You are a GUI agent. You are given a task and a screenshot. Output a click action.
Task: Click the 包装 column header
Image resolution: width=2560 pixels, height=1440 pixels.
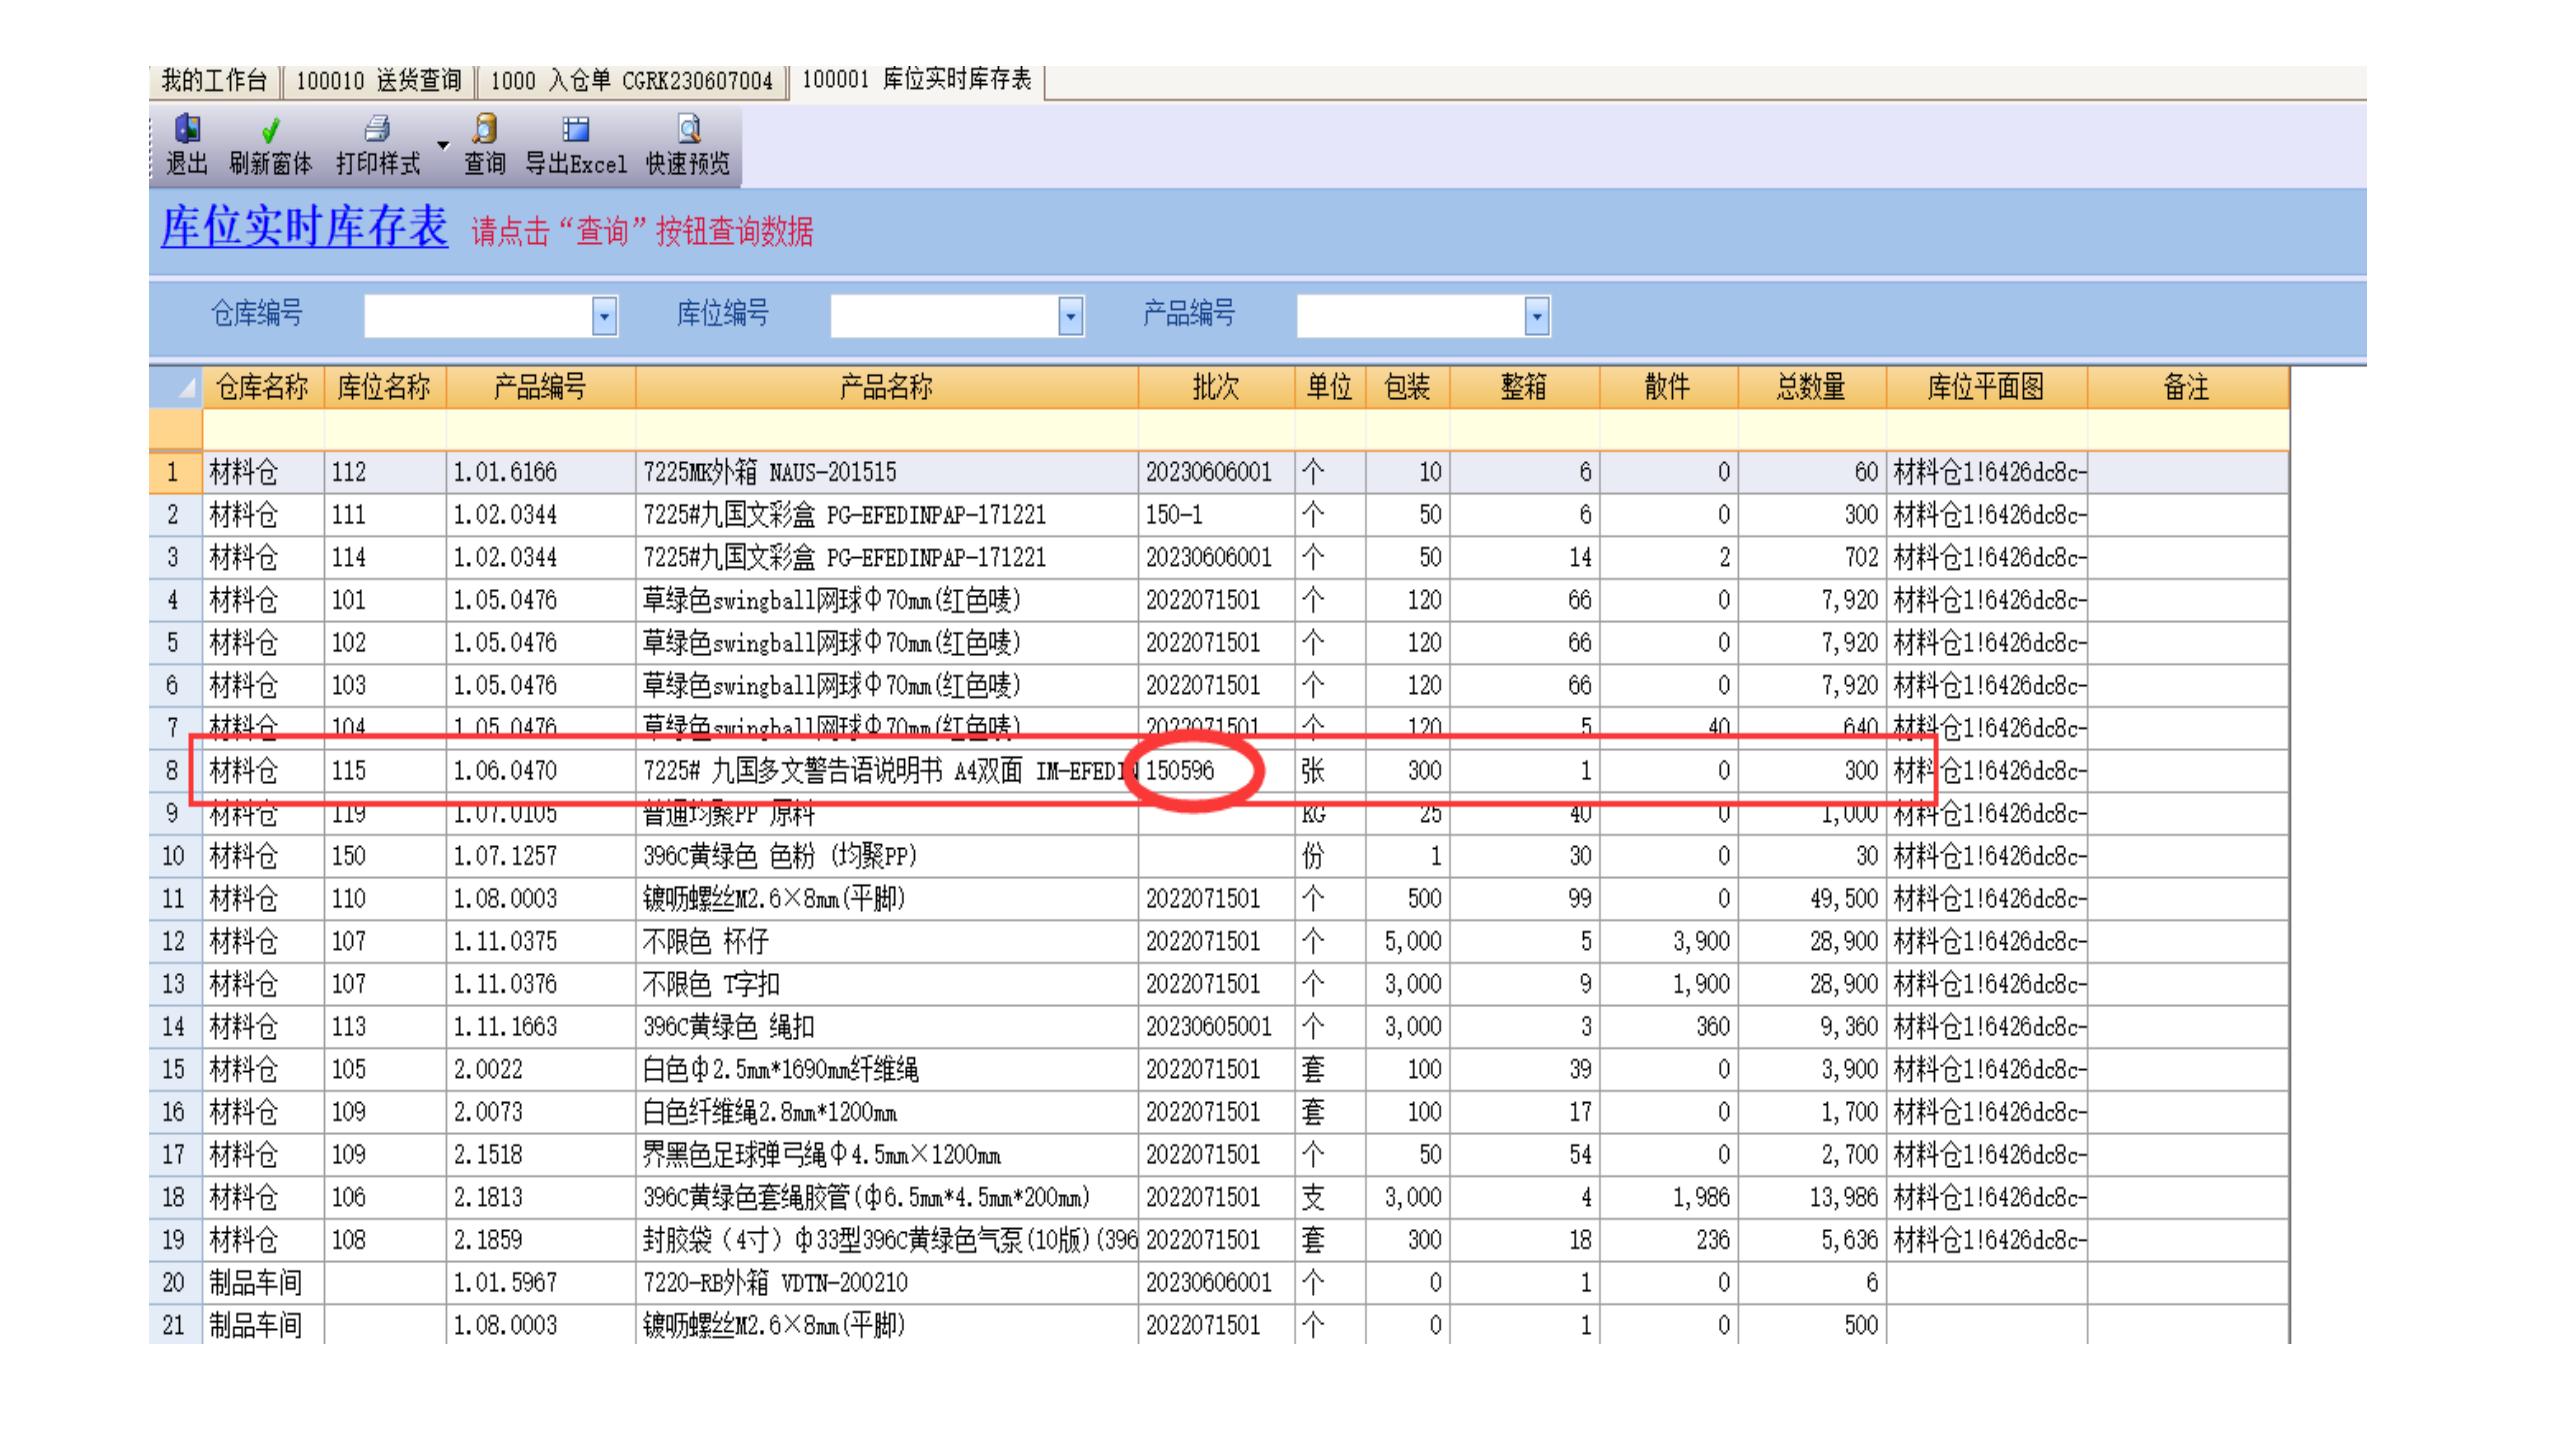coord(1407,387)
